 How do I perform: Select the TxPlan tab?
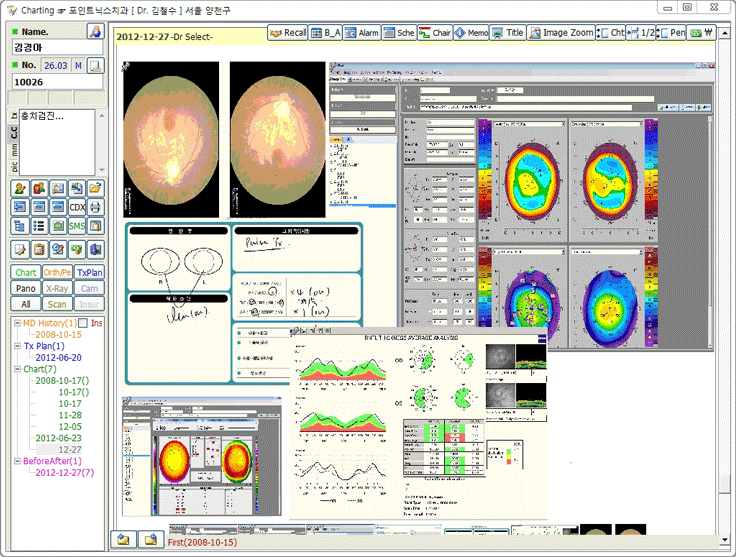[90, 272]
